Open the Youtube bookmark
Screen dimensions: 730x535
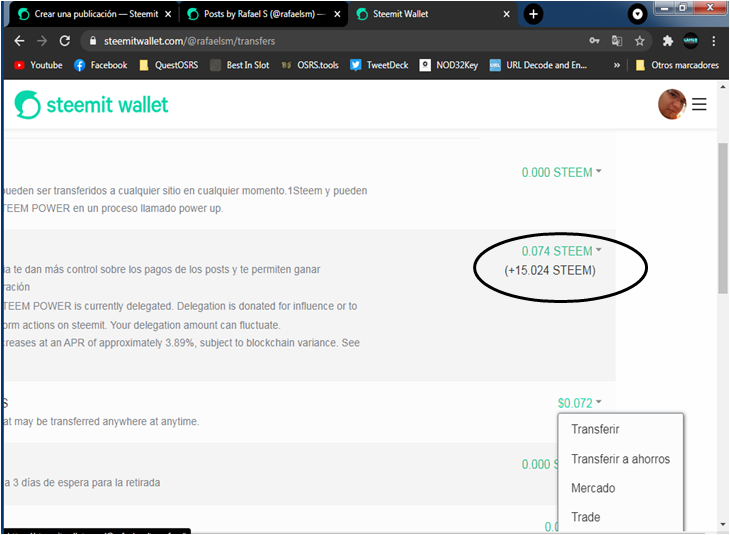38,65
